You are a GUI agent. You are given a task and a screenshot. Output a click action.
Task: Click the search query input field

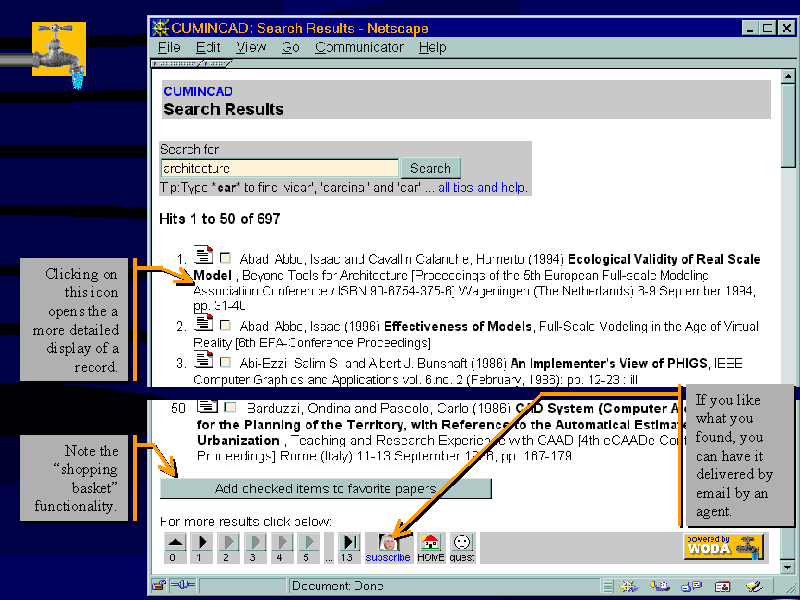click(279, 168)
